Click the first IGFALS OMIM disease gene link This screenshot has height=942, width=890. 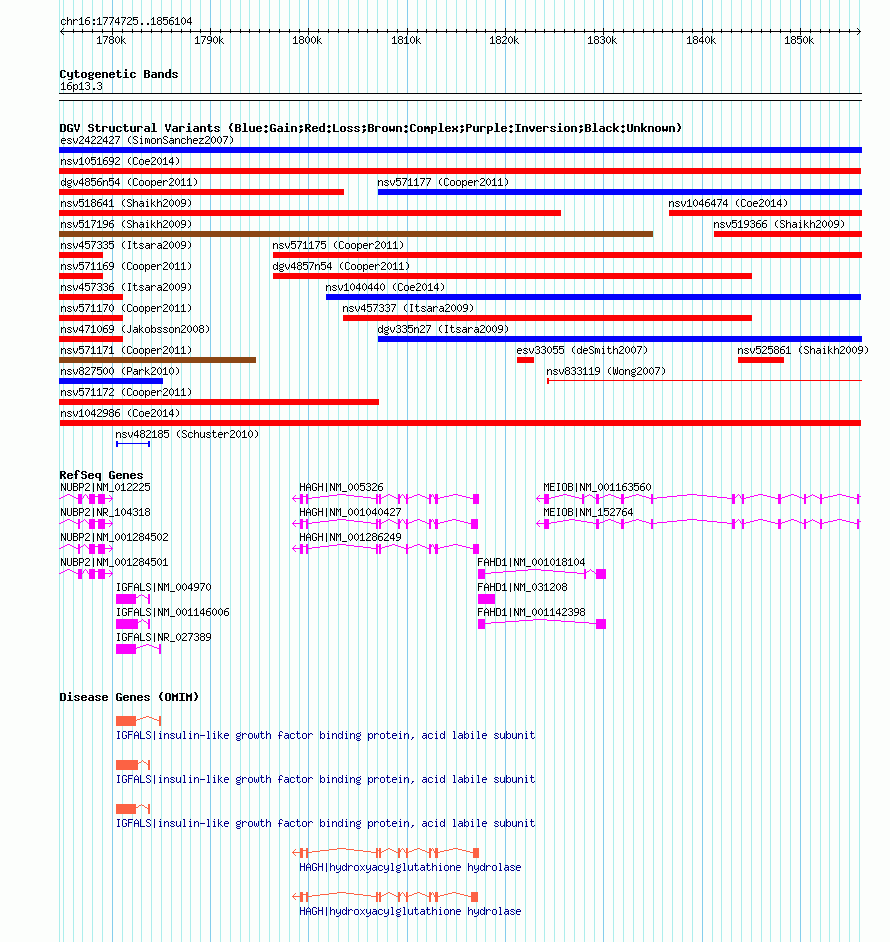pyautogui.click(x=325, y=736)
